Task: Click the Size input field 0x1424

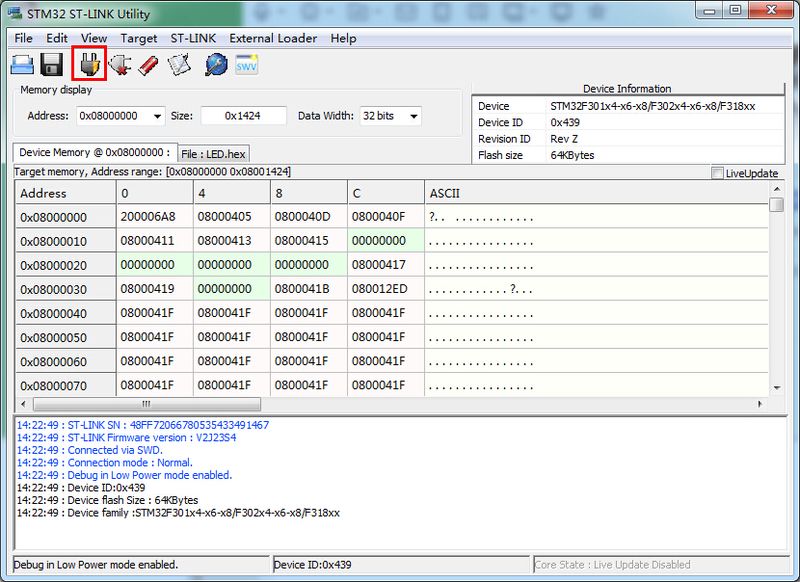Action: [243, 116]
